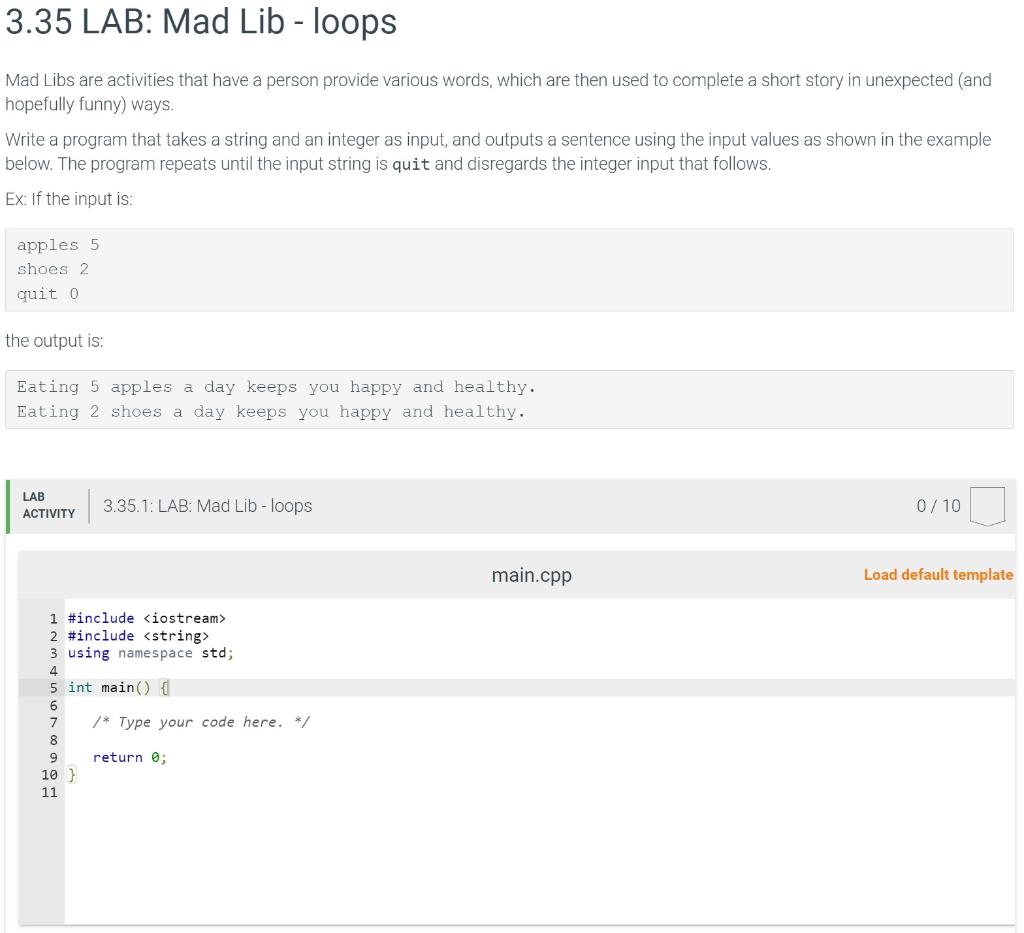Click the closing brace on line 10
The image size is (1024, 933).
click(x=70, y=774)
